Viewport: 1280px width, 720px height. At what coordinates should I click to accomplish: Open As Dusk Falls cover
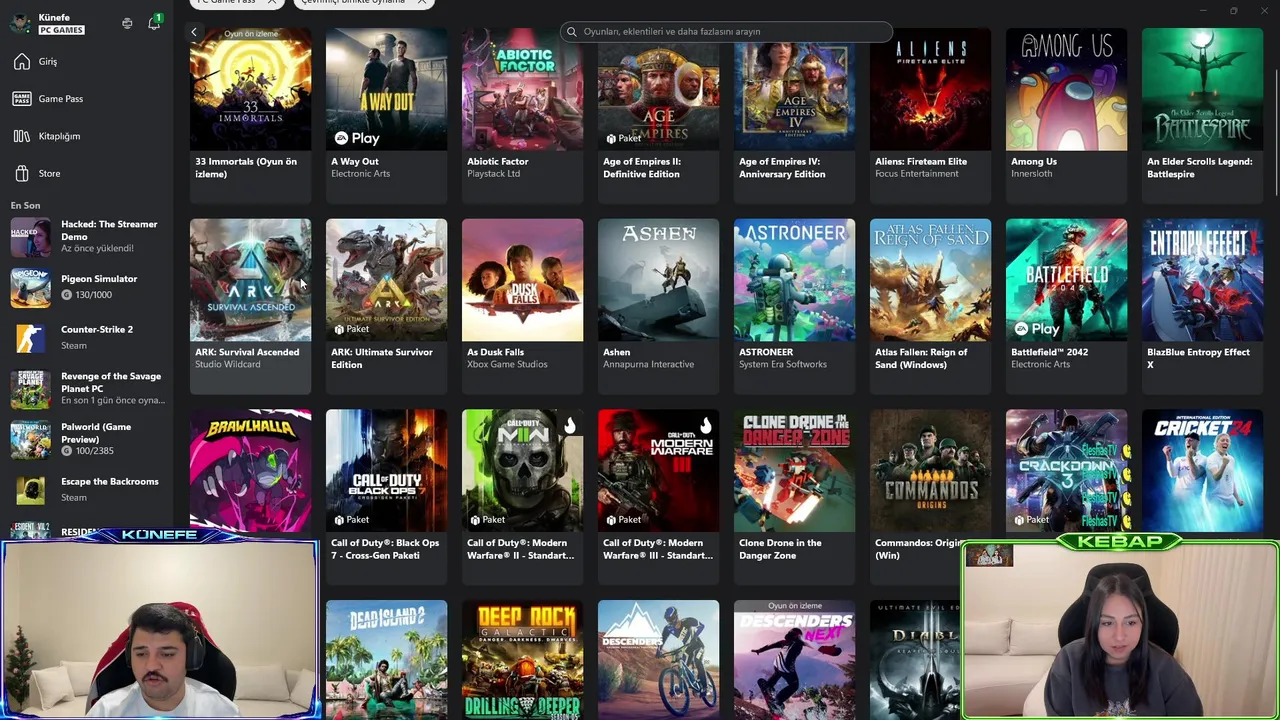pos(522,280)
